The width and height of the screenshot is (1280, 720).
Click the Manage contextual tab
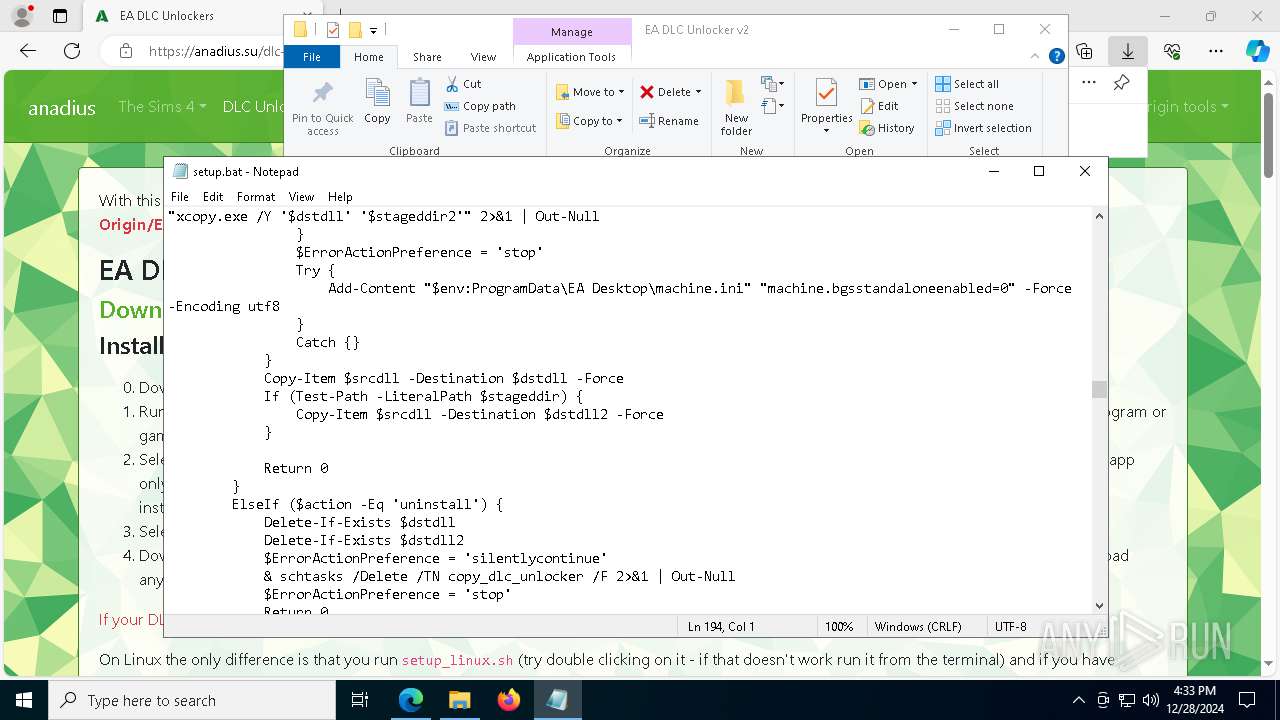[x=571, y=32]
